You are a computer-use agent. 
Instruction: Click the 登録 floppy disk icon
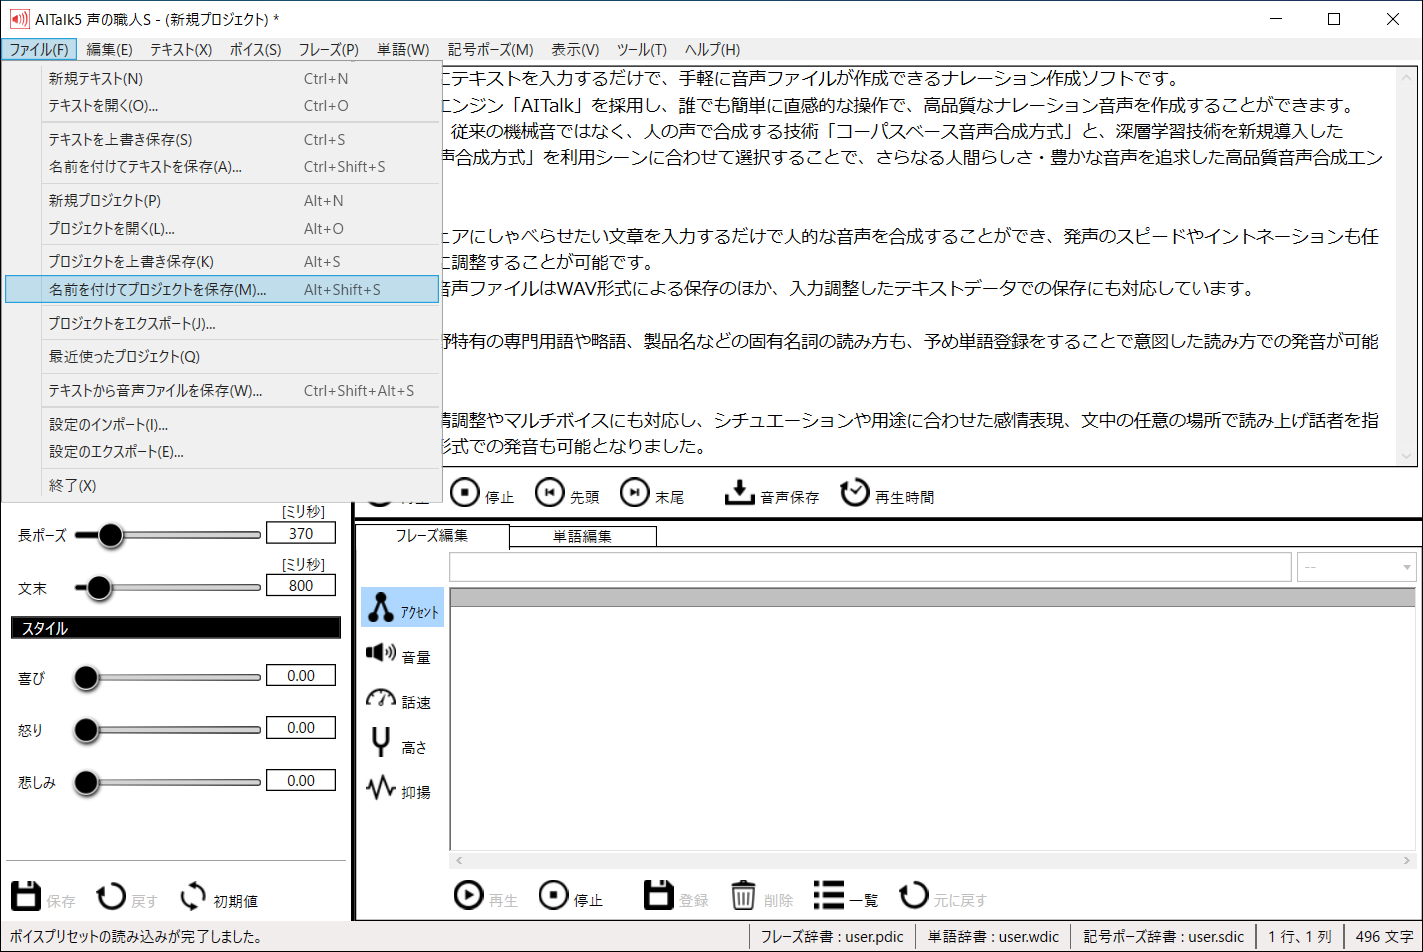click(x=658, y=895)
